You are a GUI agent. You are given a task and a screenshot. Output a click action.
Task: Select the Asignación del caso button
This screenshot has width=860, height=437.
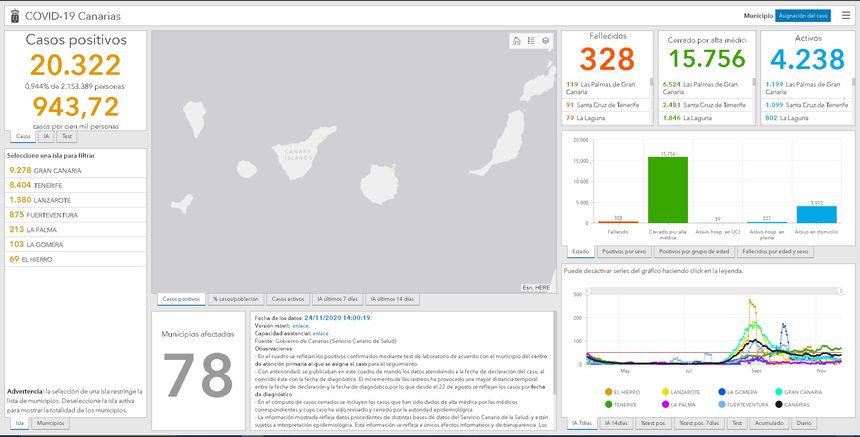tap(803, 16)
